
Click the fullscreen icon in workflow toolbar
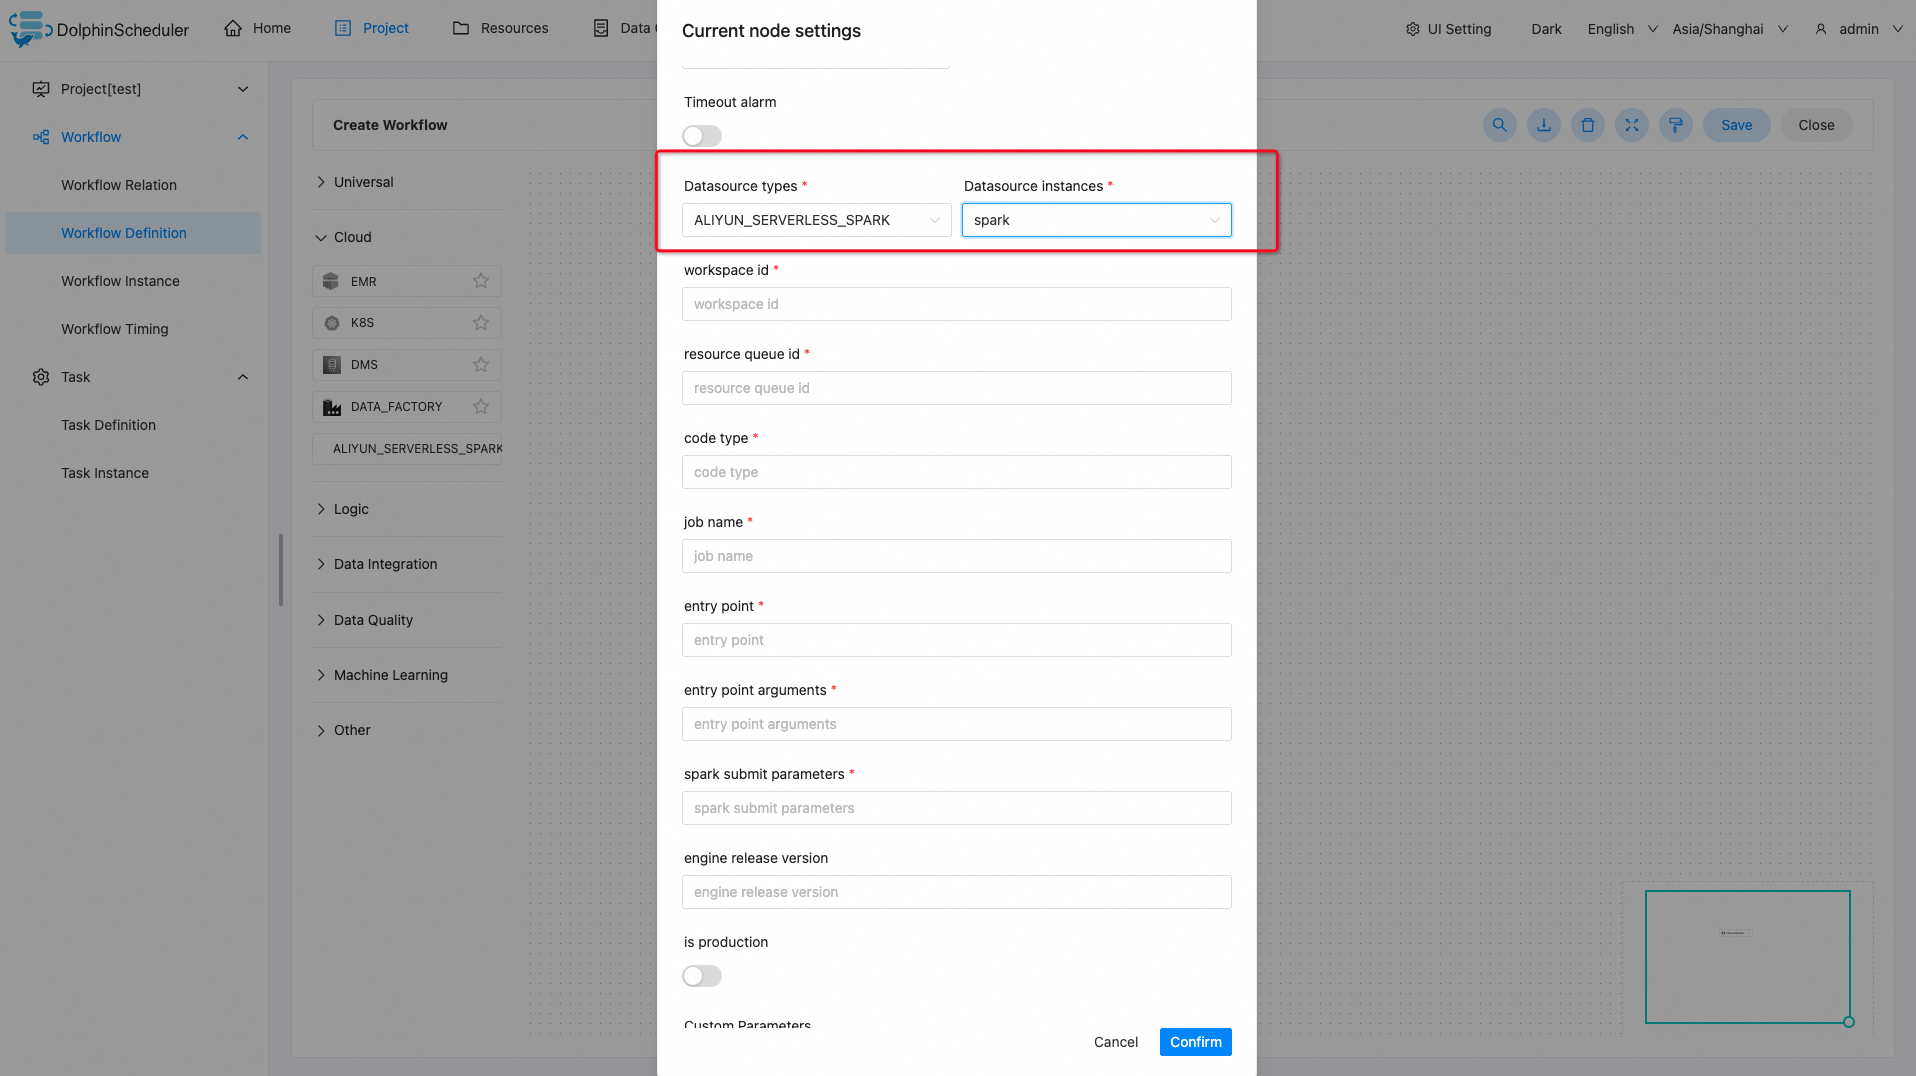[x=1632, y=125]
